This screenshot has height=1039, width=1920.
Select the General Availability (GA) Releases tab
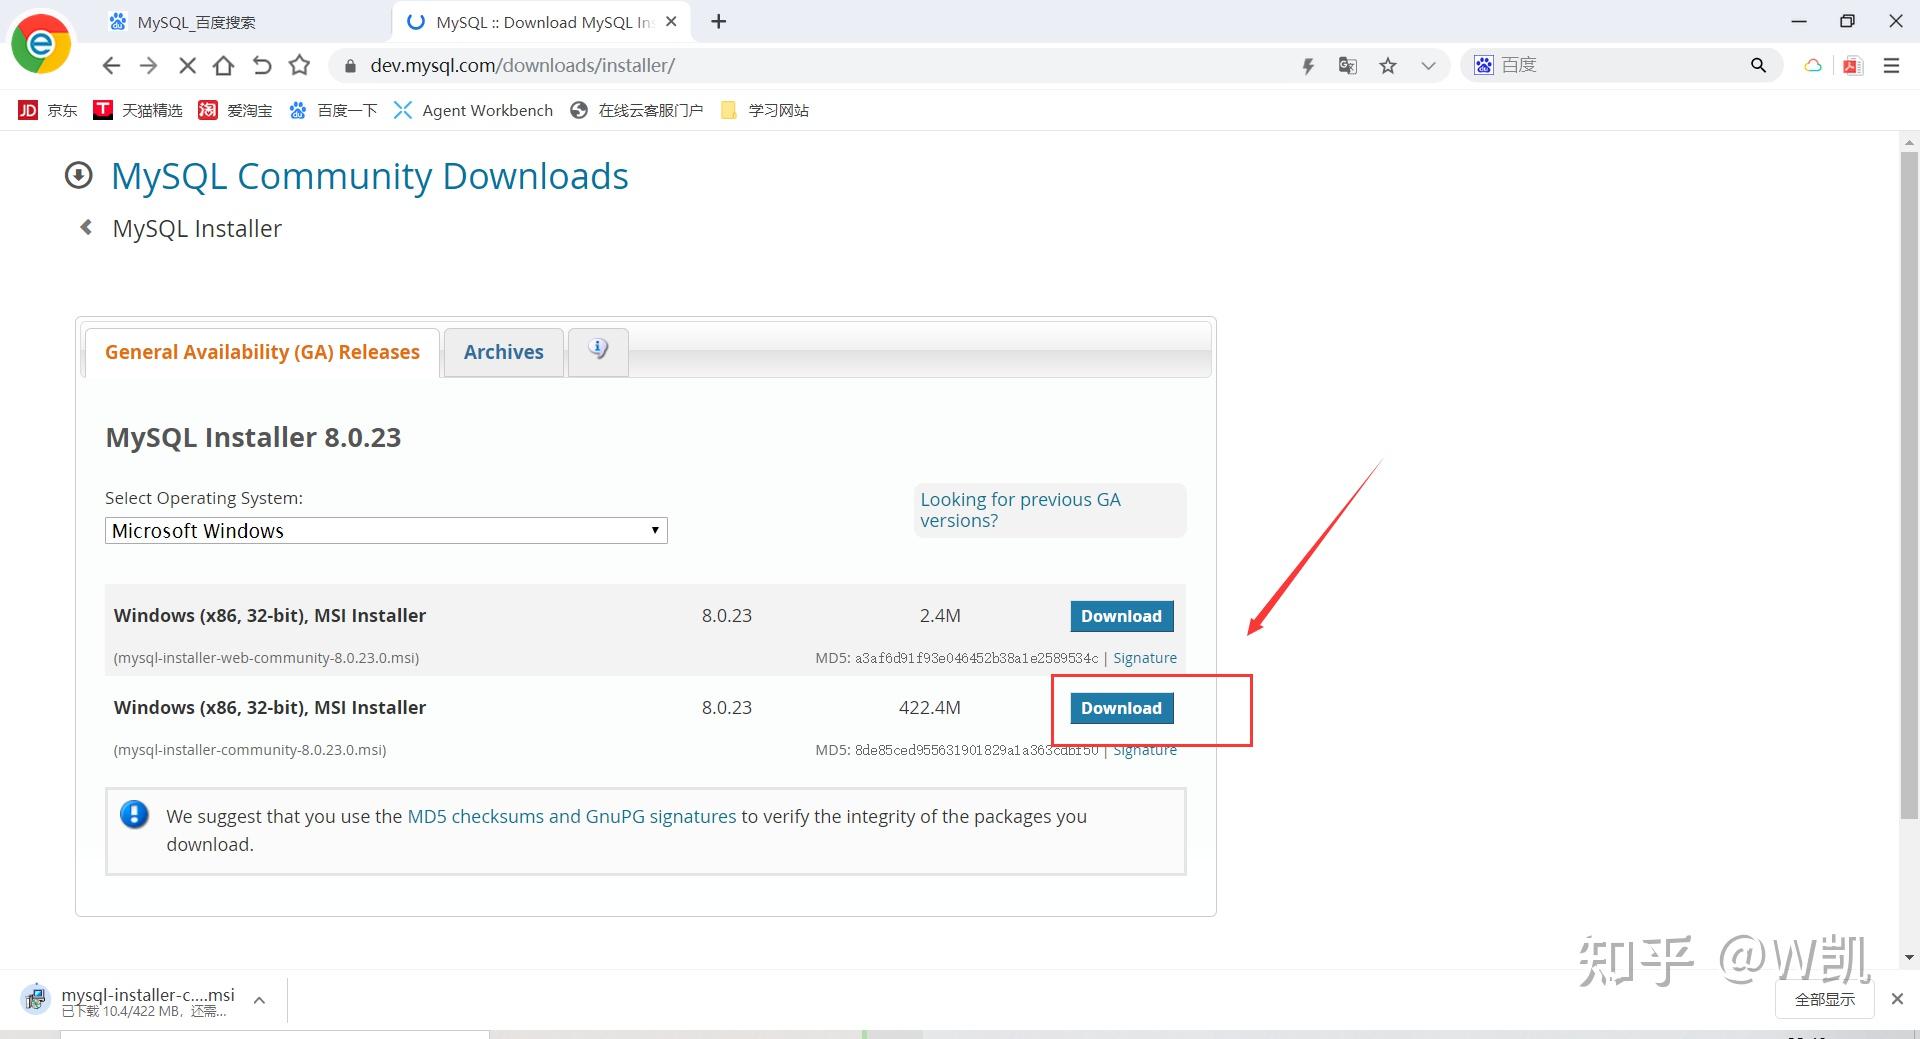coord(262,352)
